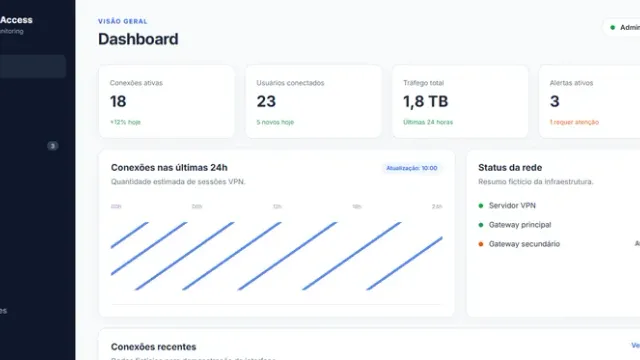Image resolution: width=640 pixels, height=360 pixels.
Task: Open the Alertas ativos card showing 3
Action: [x=589, y=102]
